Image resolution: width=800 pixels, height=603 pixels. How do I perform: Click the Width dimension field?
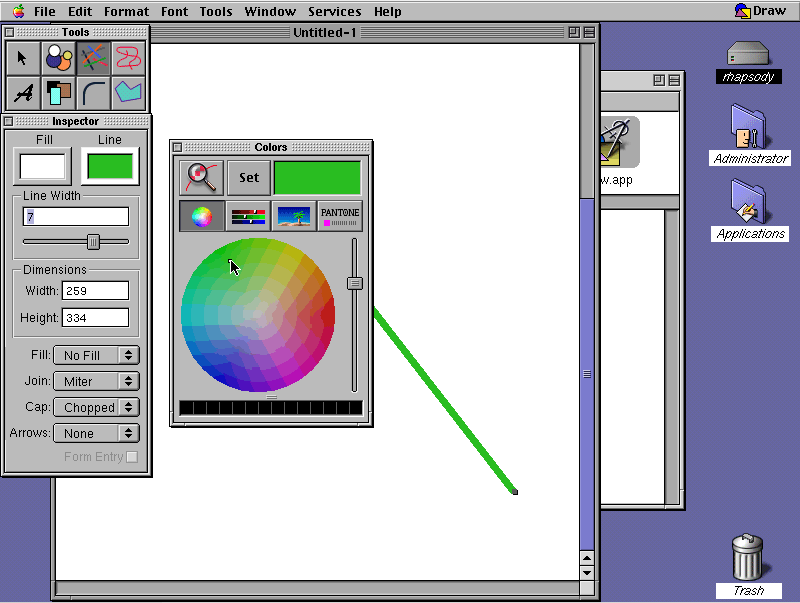point(95,291)
